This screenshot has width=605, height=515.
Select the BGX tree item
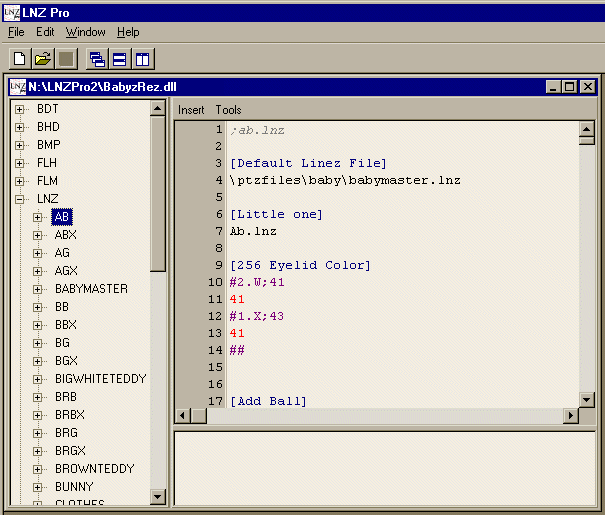tap(66, 361)
